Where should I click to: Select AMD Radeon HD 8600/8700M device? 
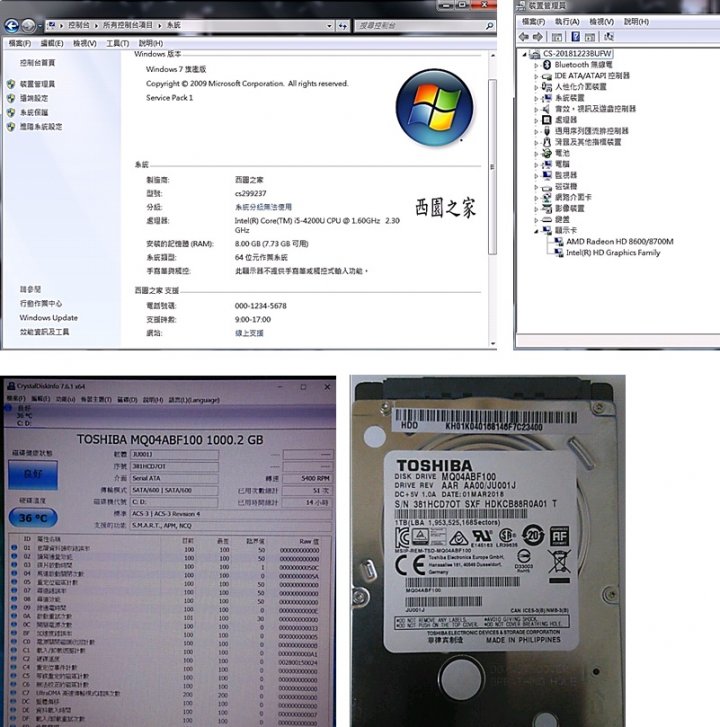(x=620, y=242)
